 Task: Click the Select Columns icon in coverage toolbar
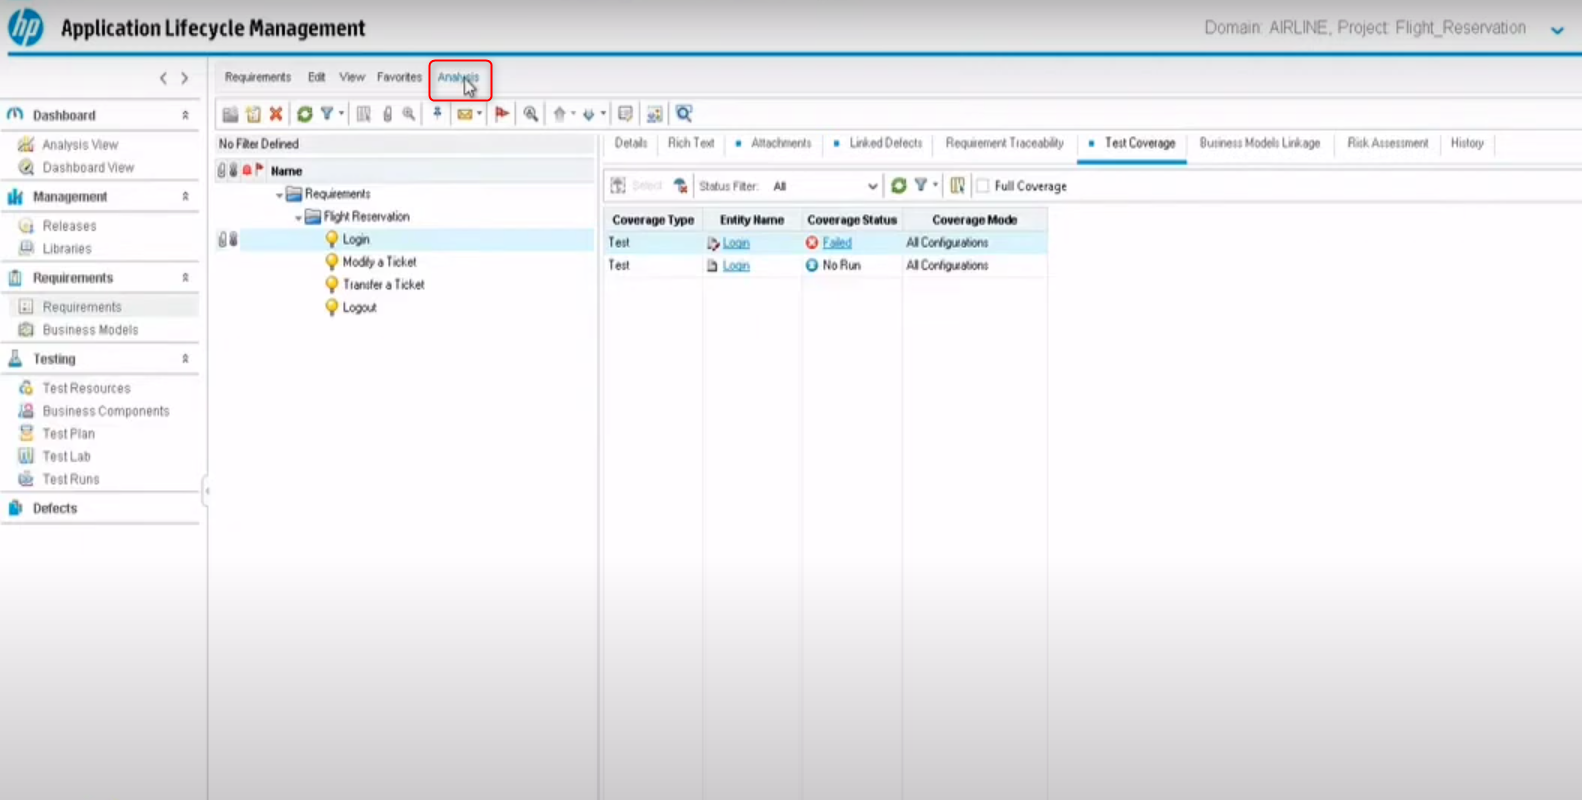coord(957,186)
